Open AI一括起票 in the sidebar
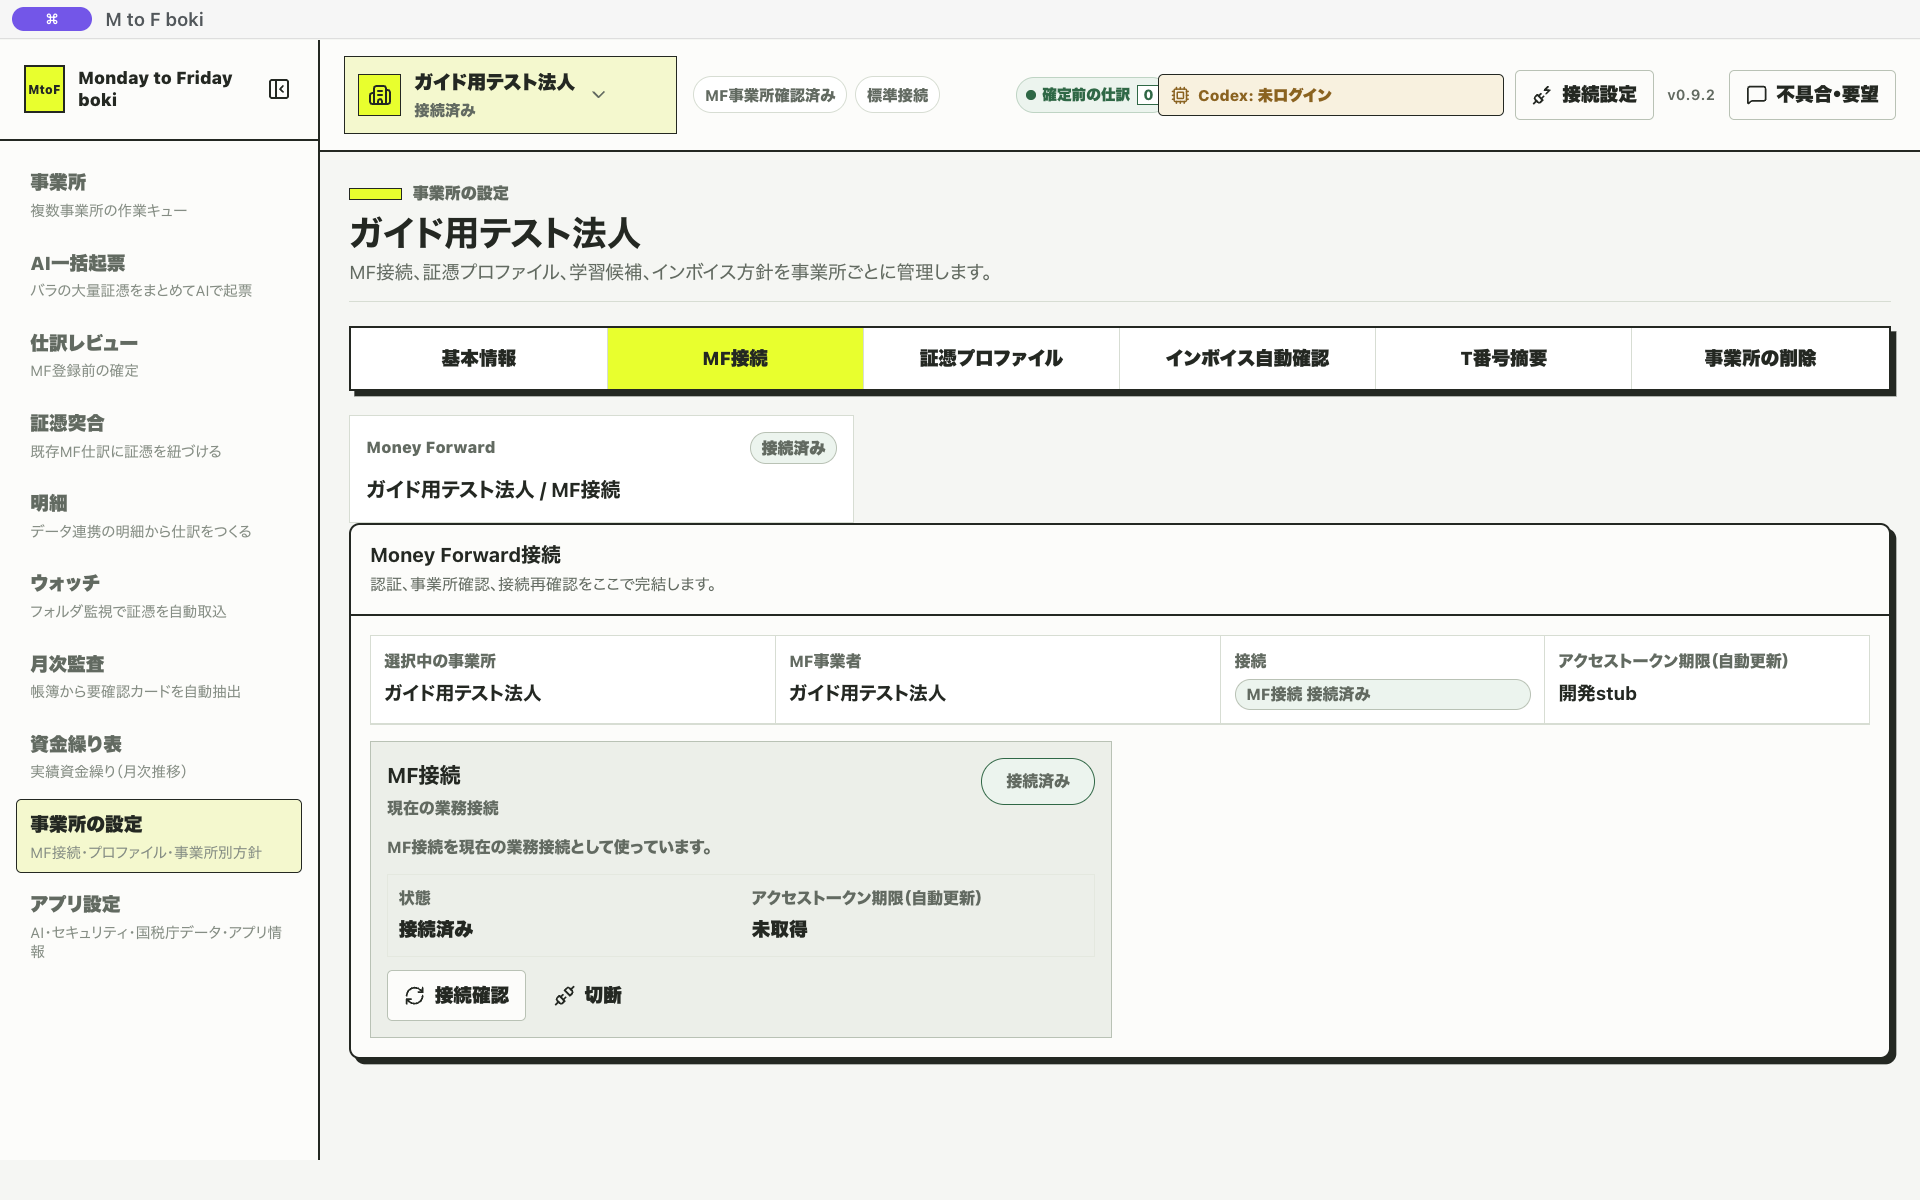The height and width of the screenshot is (1200, 1920). click(x=159, y=276)
